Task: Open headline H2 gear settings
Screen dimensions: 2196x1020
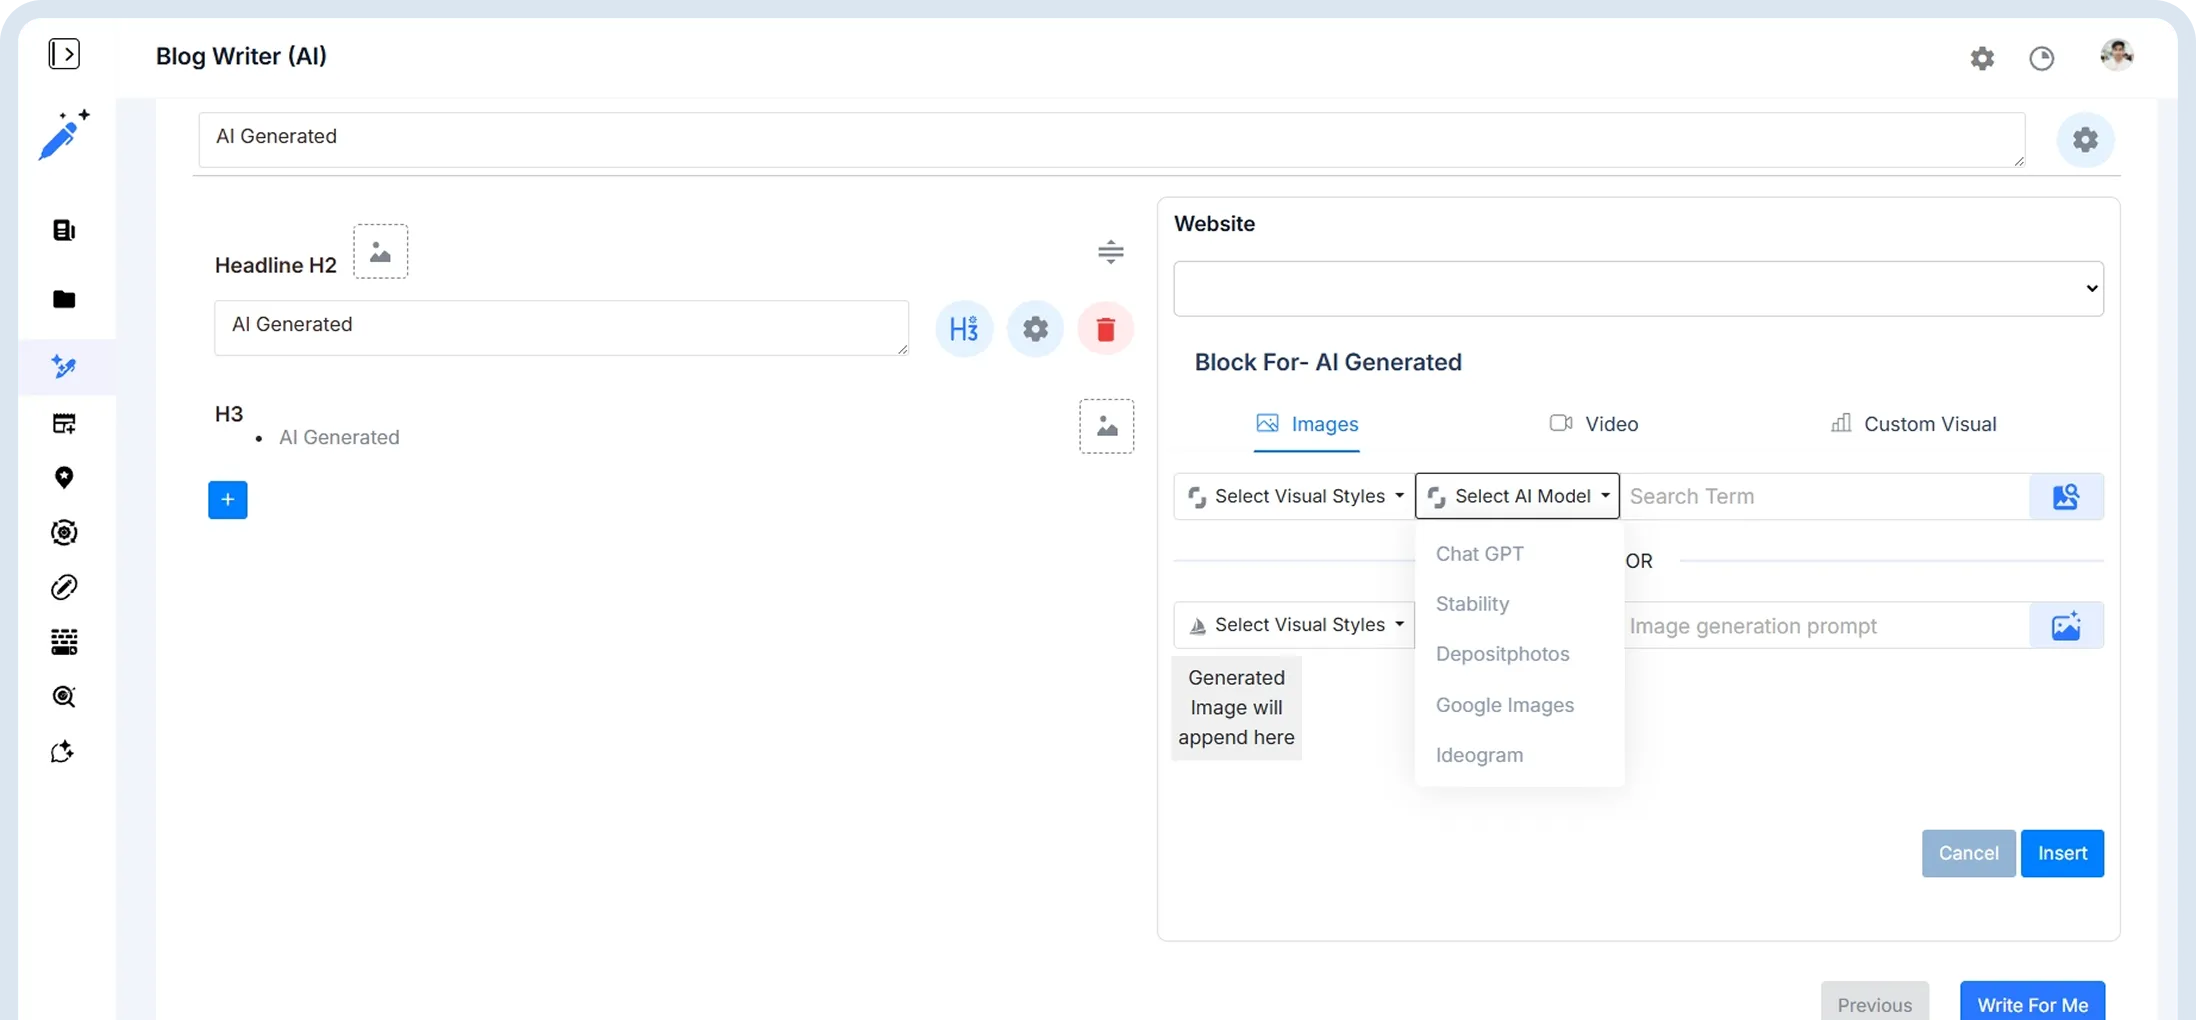Action: point(1035,329)
